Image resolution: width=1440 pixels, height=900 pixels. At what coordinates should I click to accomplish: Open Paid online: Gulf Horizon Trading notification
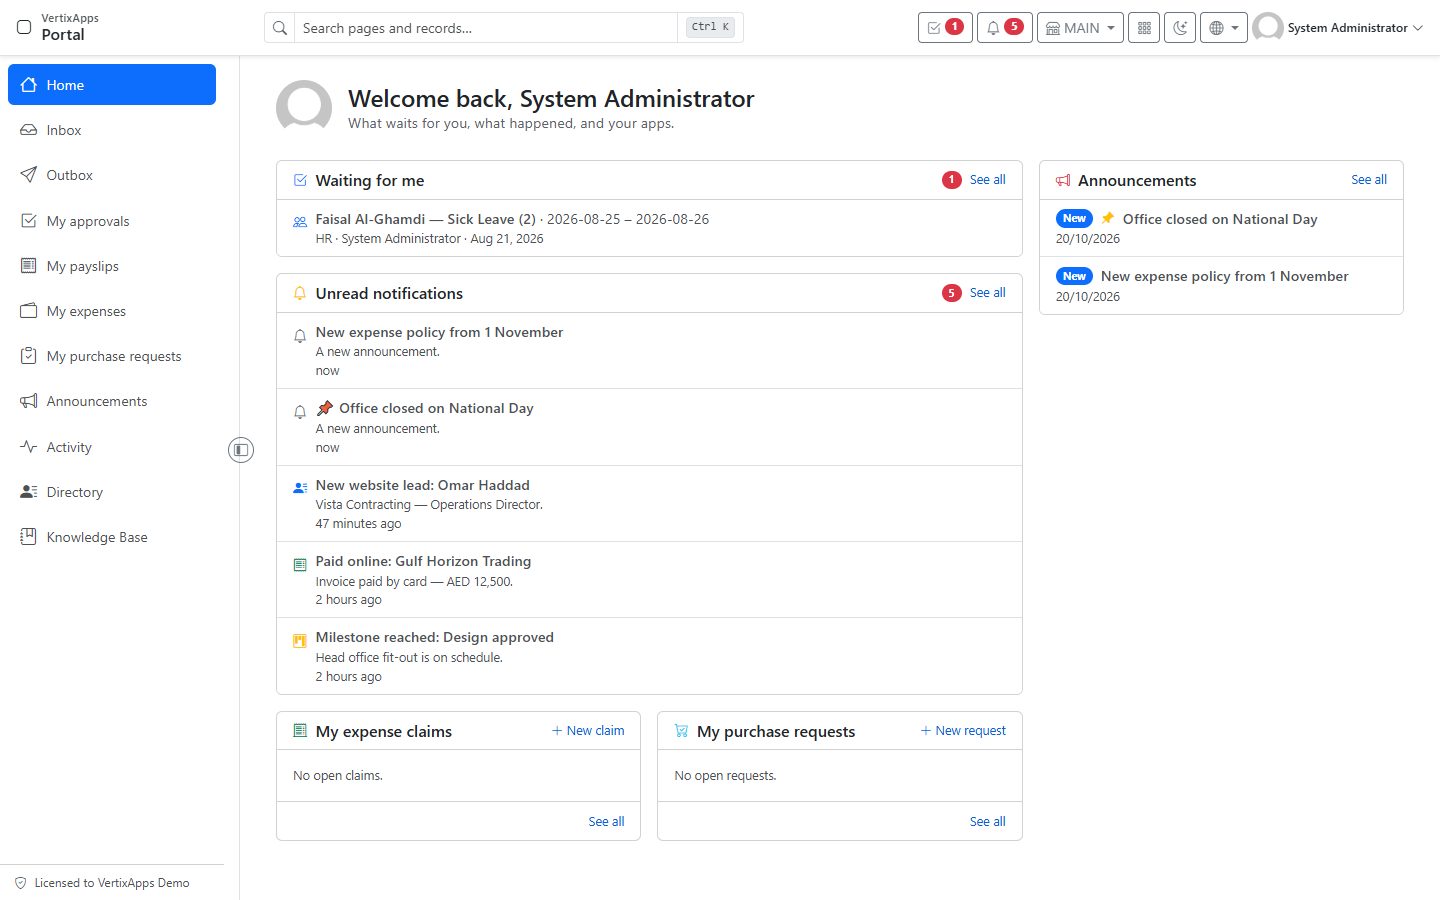[649, 580]
